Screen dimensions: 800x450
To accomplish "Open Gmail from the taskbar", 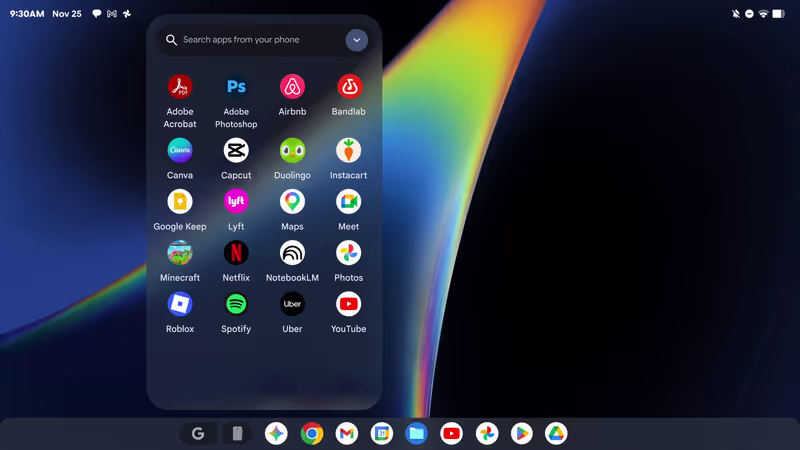I will (x=346, y=434).
